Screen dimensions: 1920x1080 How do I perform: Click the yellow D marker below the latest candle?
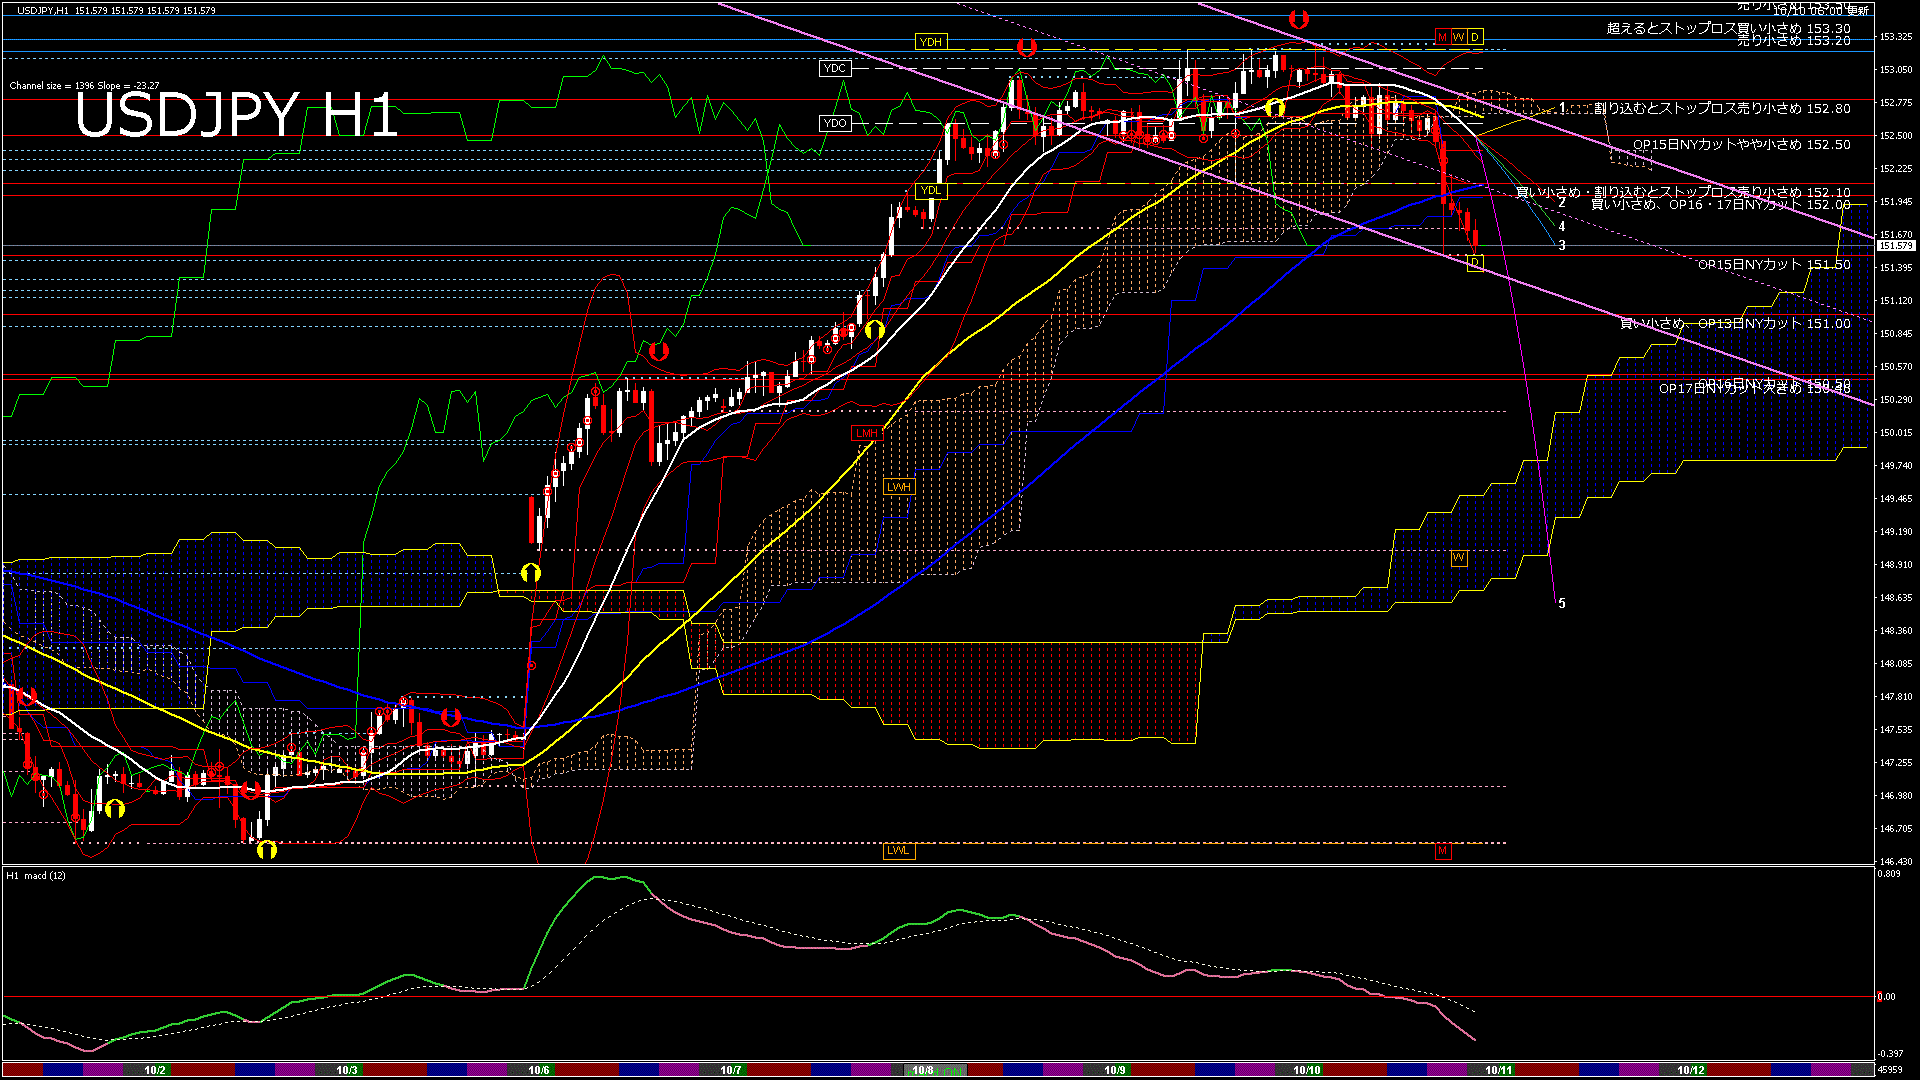pos(1475,262)
